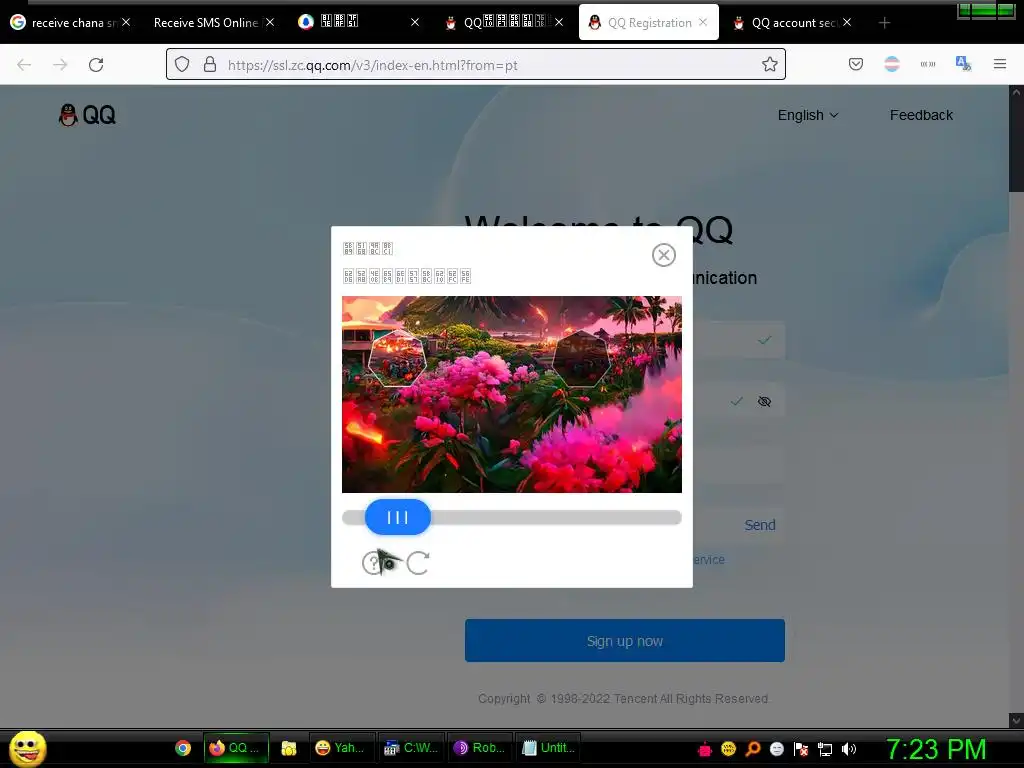This screenshot has width=1024, height=768.
Task: Toggle password visibility eye icon
Action: (x=764, y=401)
